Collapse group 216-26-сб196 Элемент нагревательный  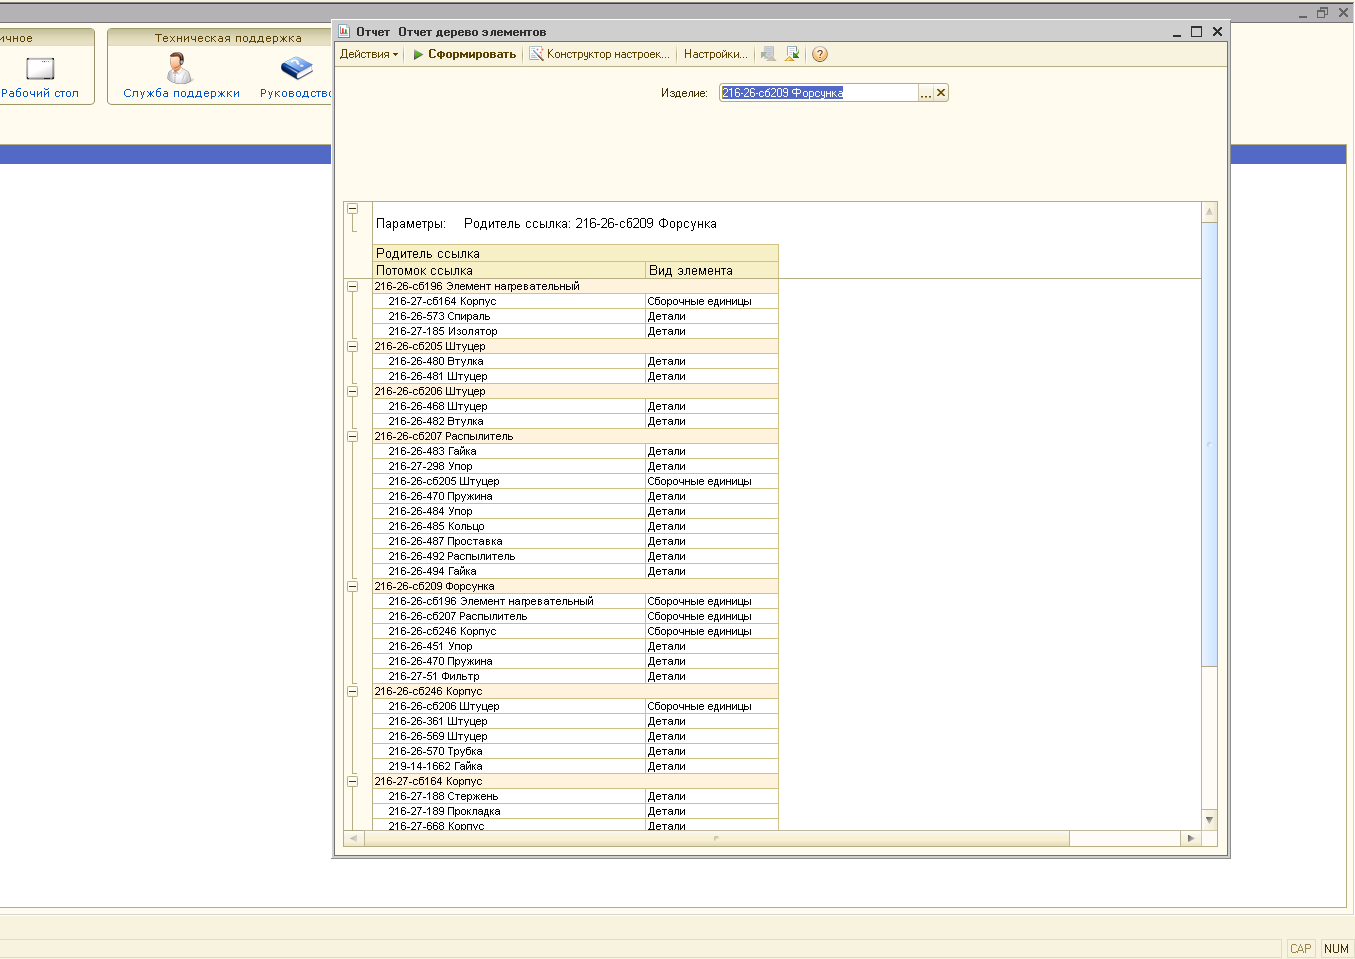click(x=352, y=286)
